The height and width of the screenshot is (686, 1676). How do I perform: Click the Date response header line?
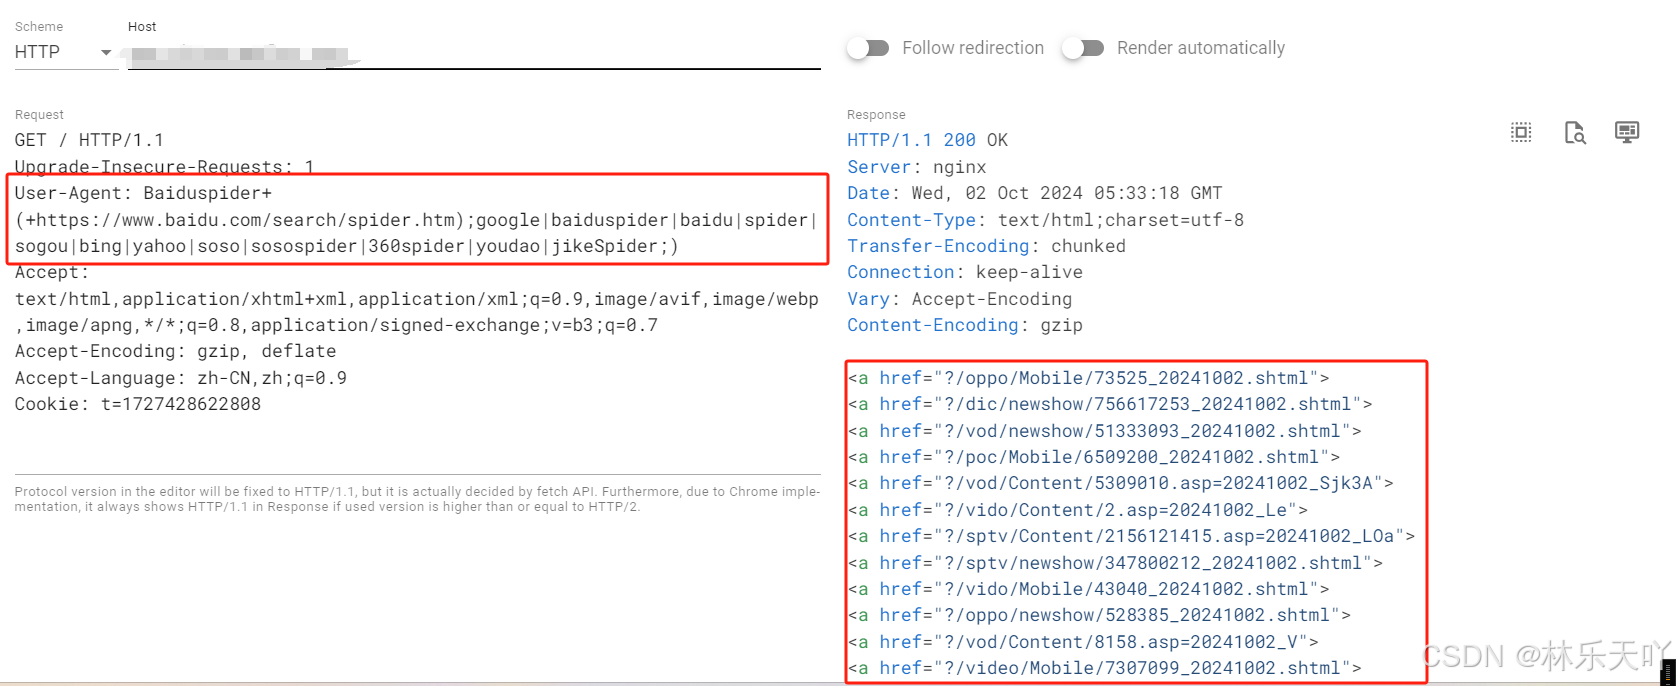(1035, 193)
